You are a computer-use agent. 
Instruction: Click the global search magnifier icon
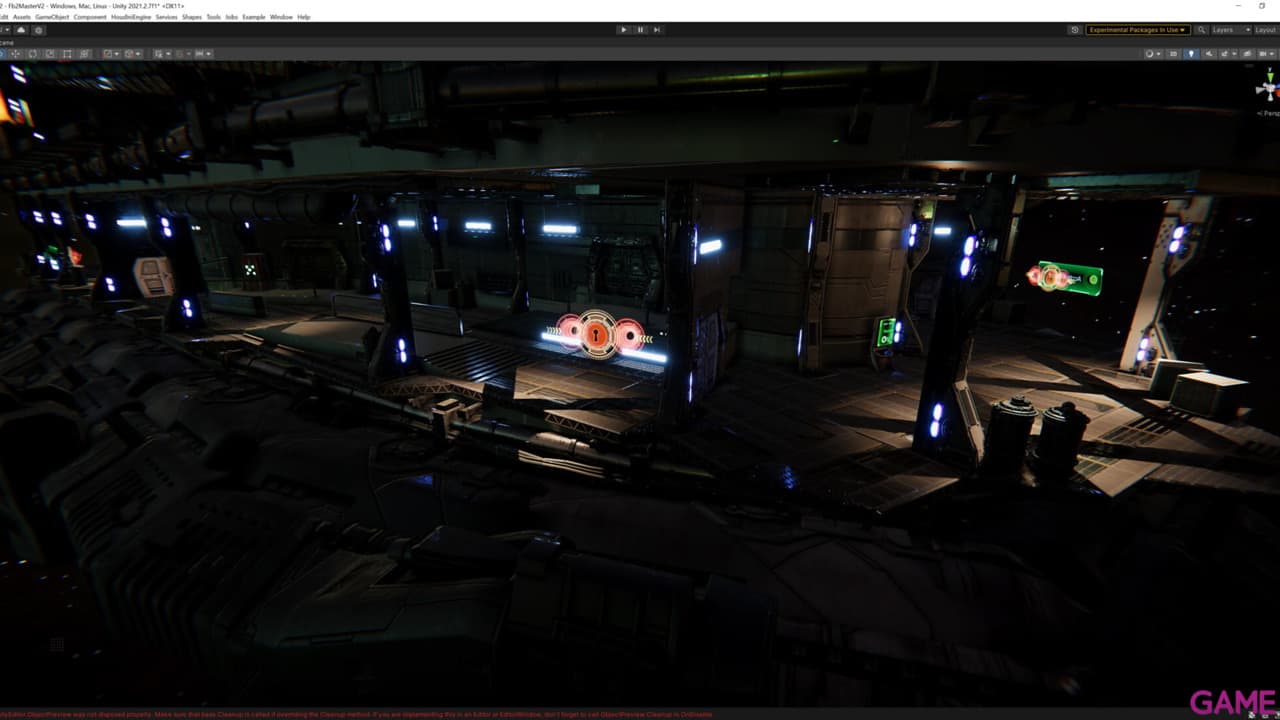pyautogui.click(x=1201, y=30)
